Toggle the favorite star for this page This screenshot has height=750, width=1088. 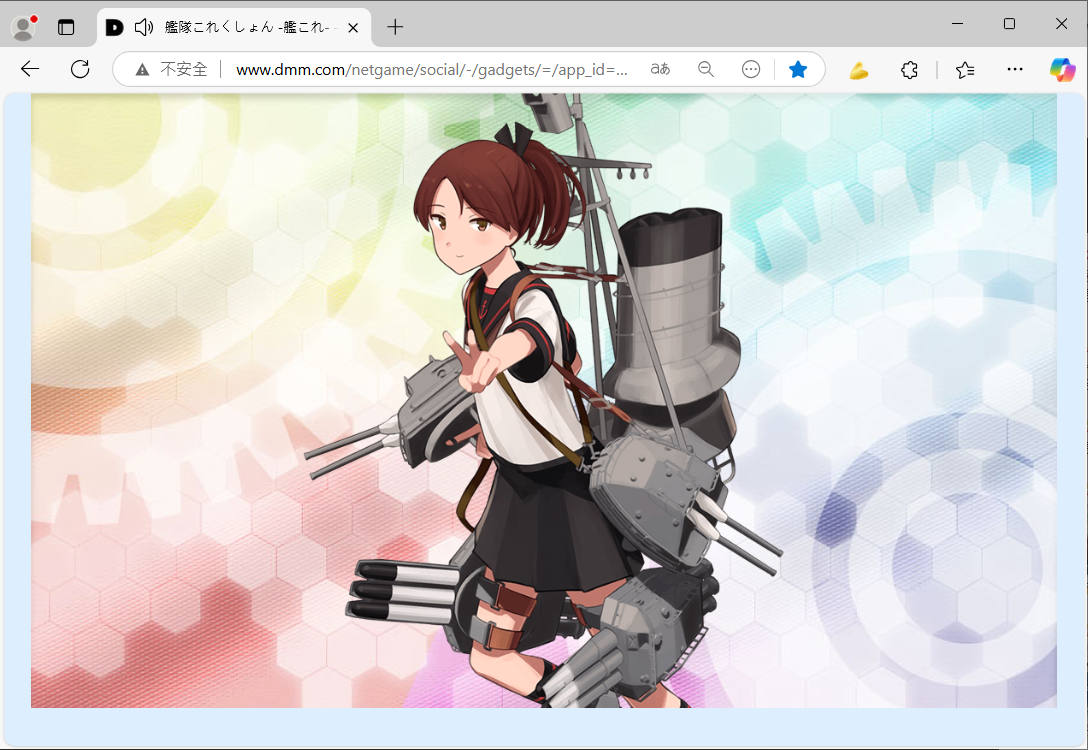click(x=798, y=69)
